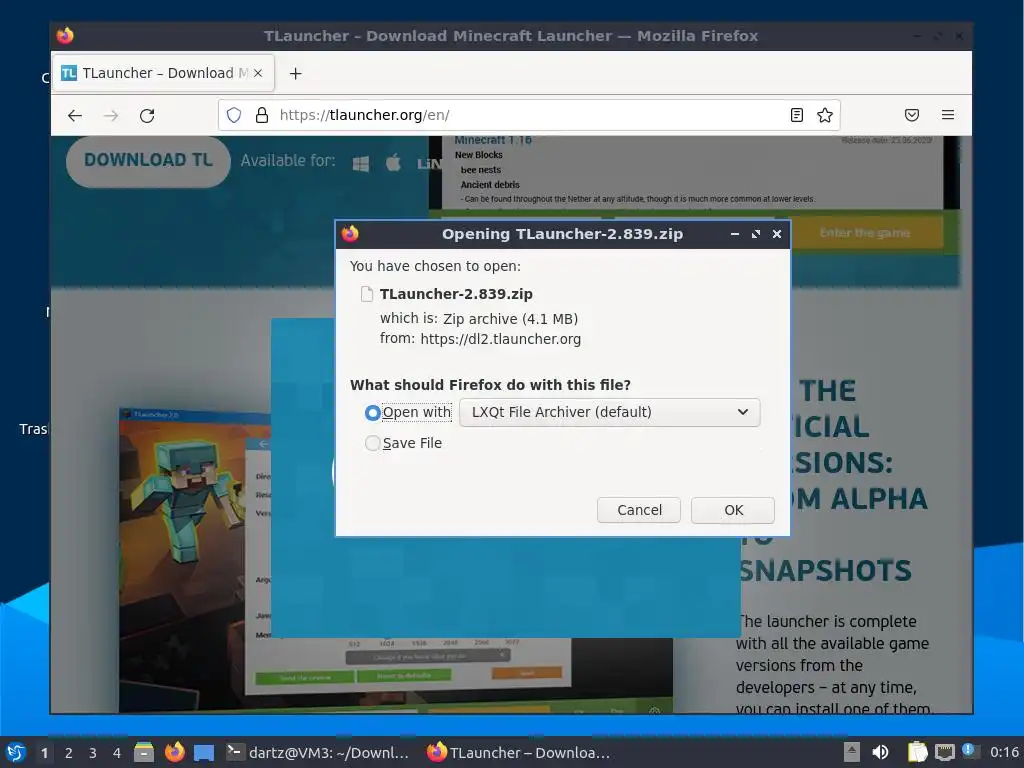Open the removable media tray icon
The width and height of the screenshot is (1024, 768).
852,752
